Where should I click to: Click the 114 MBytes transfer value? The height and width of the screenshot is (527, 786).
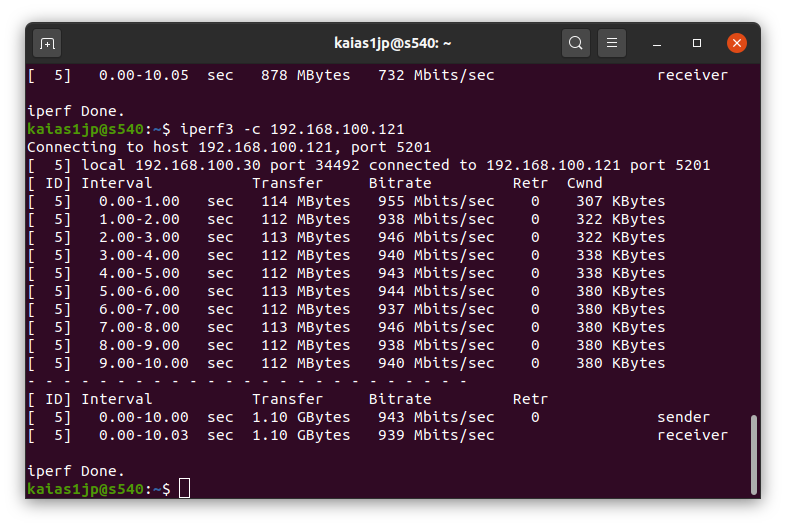[x=306, y=202]
